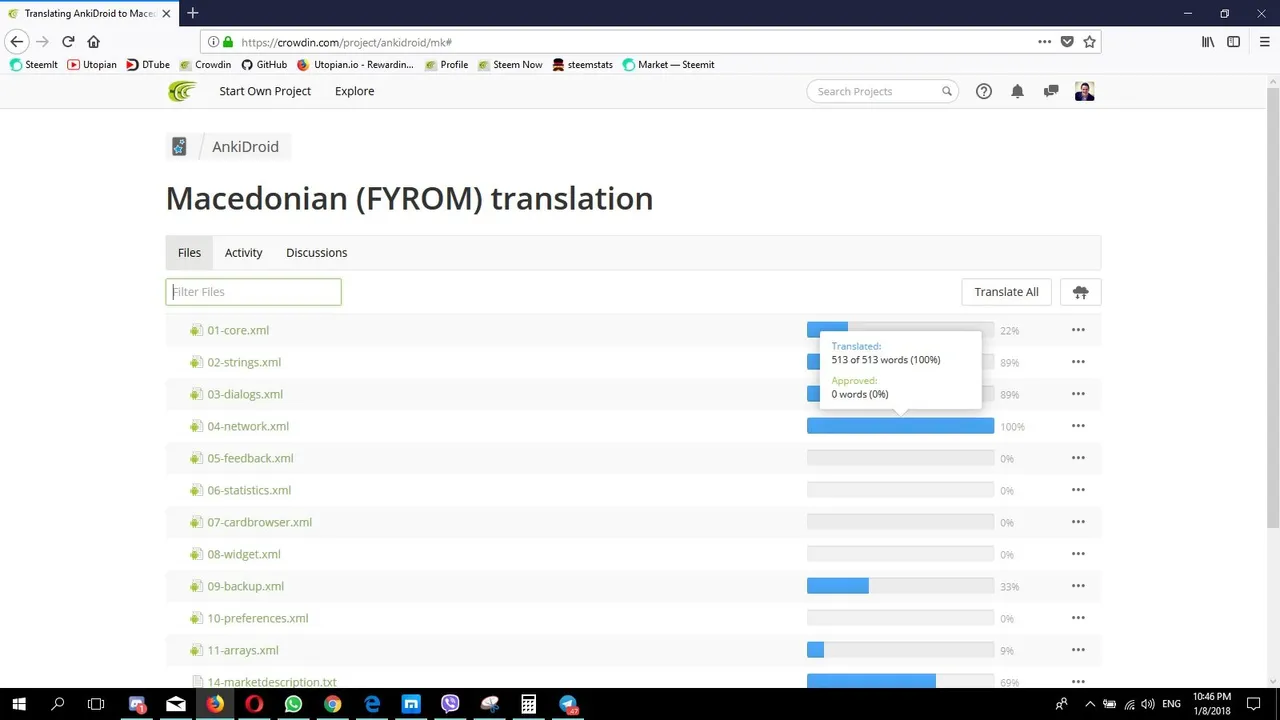
Task: Open options menu for 06-statistics.xml
Action: click(x=1078, y=490)
